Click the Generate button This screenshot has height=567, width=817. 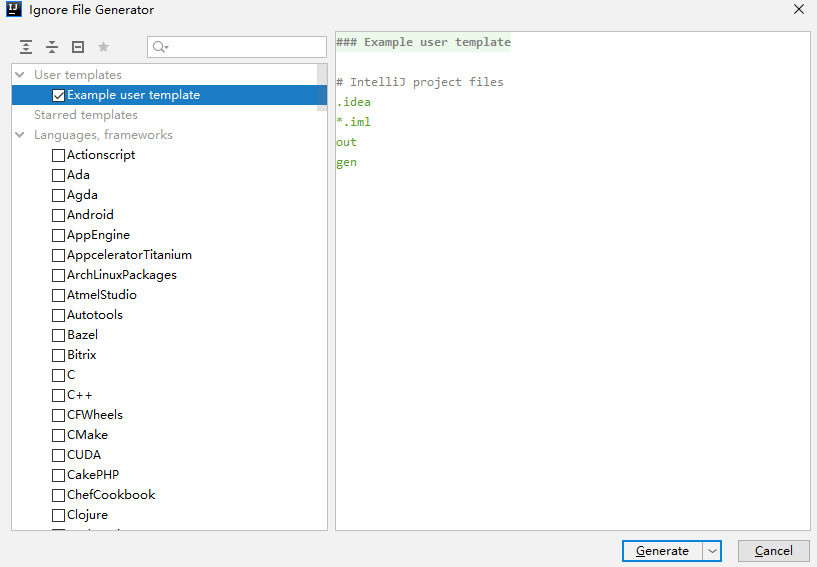point(662,551)
